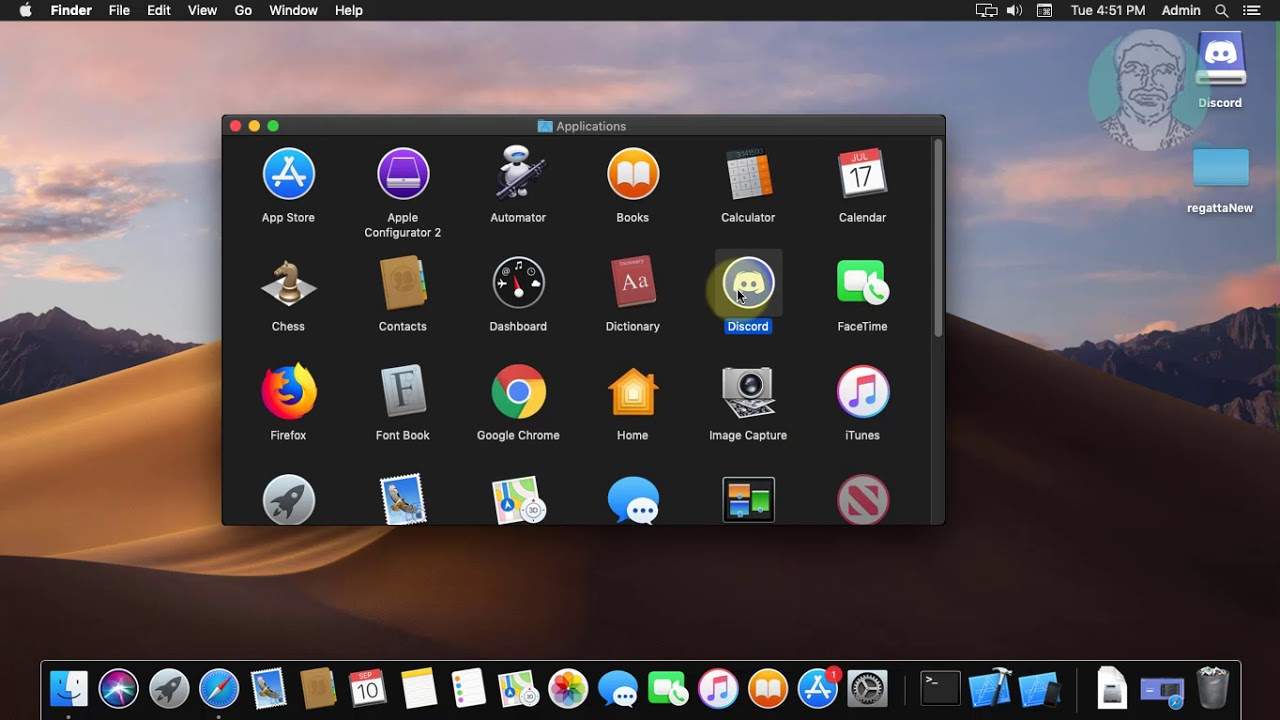This screenshot has height=720, width=1280.
Task: Select the Font Book app icon
Action: [403, 392]
